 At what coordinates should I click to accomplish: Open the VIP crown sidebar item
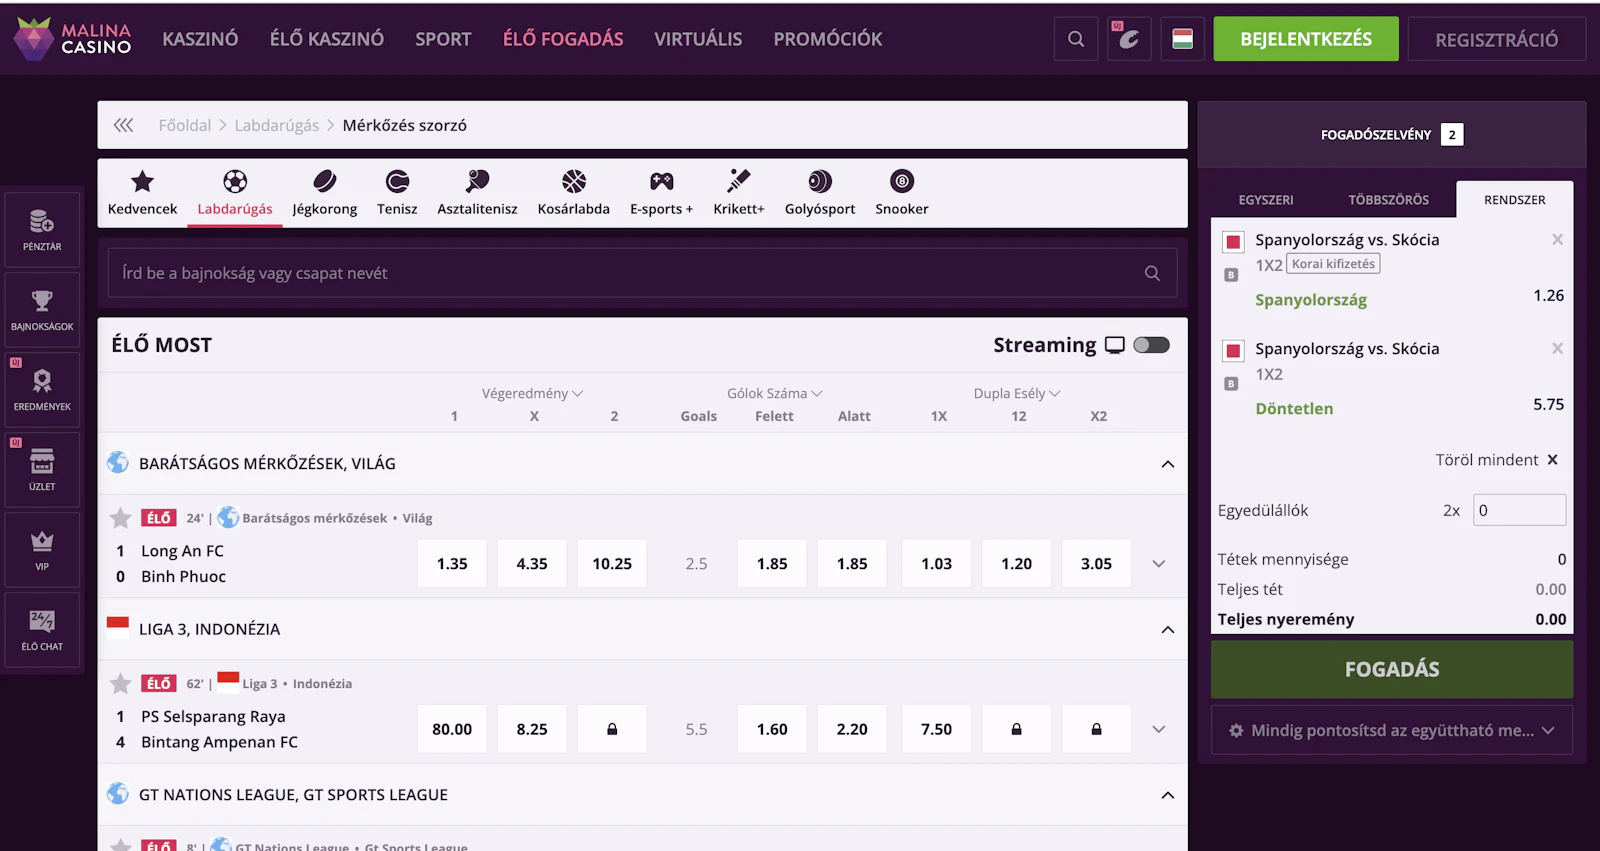pyautogui.click(x=42, y=549)
